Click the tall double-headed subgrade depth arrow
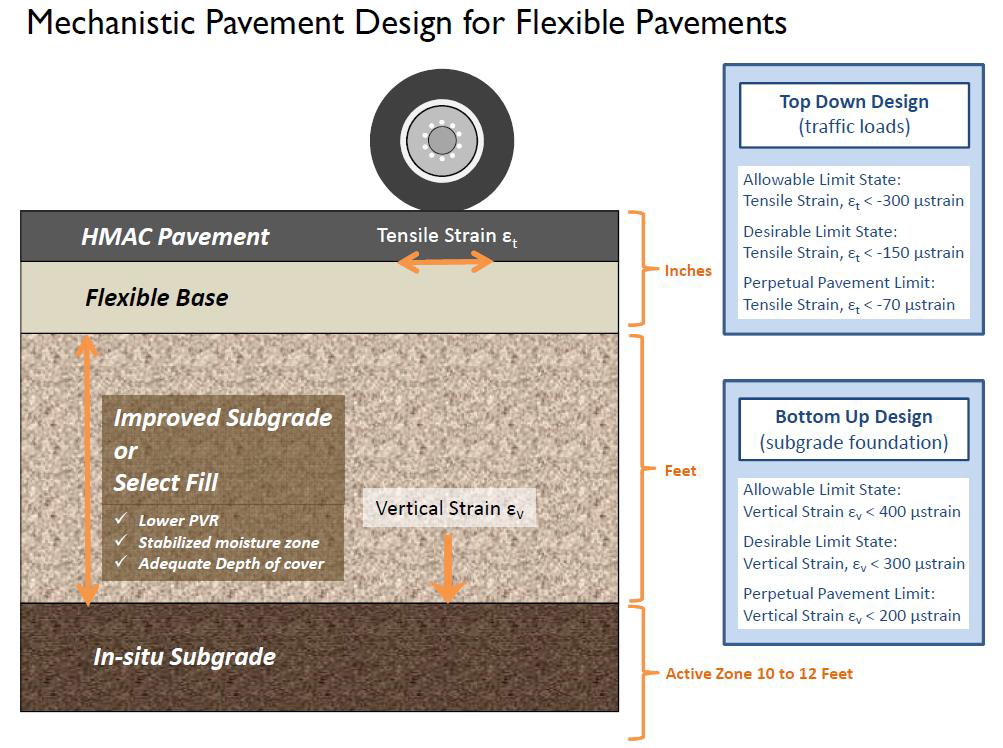This screenshot has height=748, width=1003. coord(88,470)
